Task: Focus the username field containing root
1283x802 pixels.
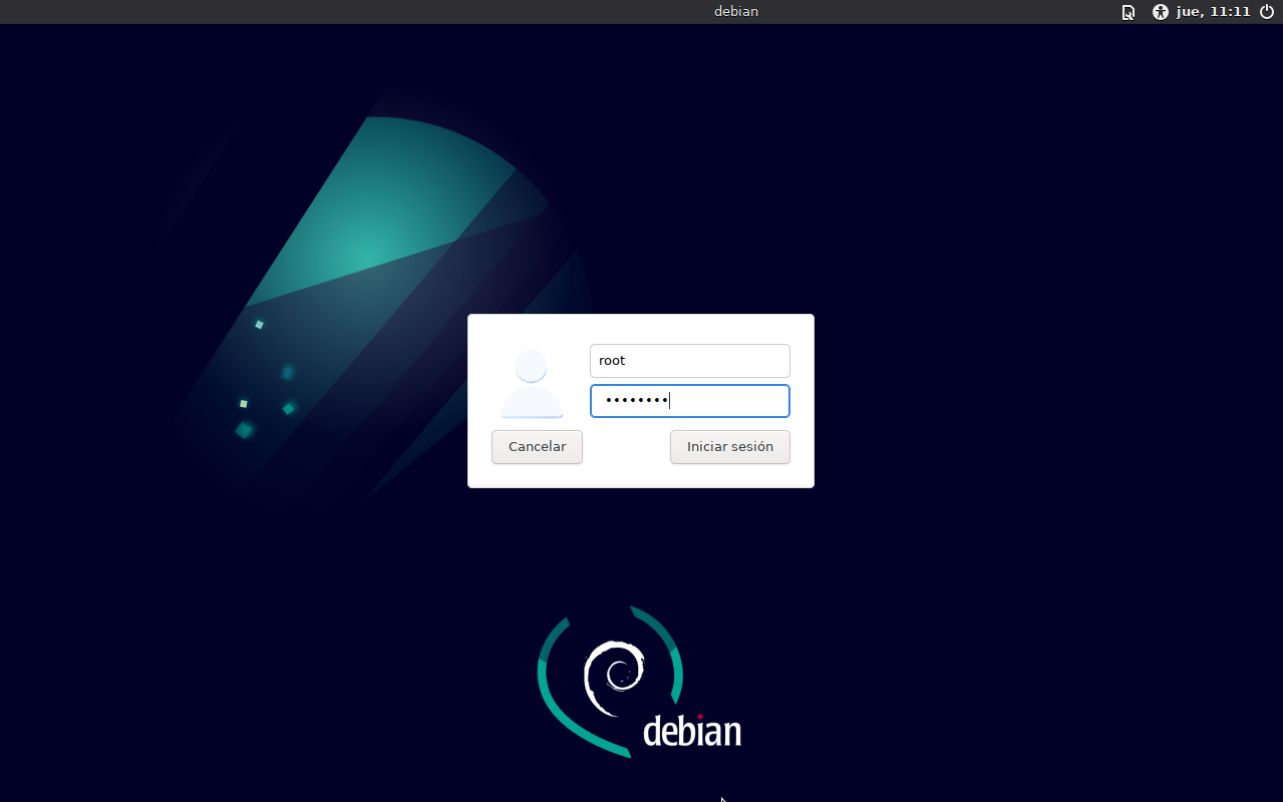Action: [x=690, y=361]
